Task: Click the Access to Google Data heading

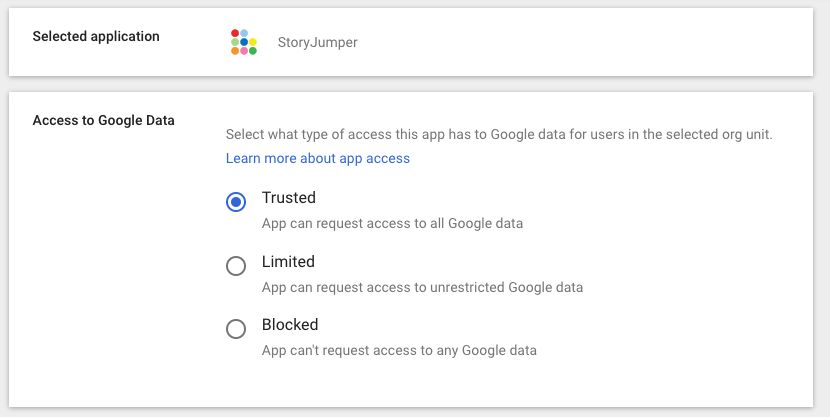Action: (103, 121)
